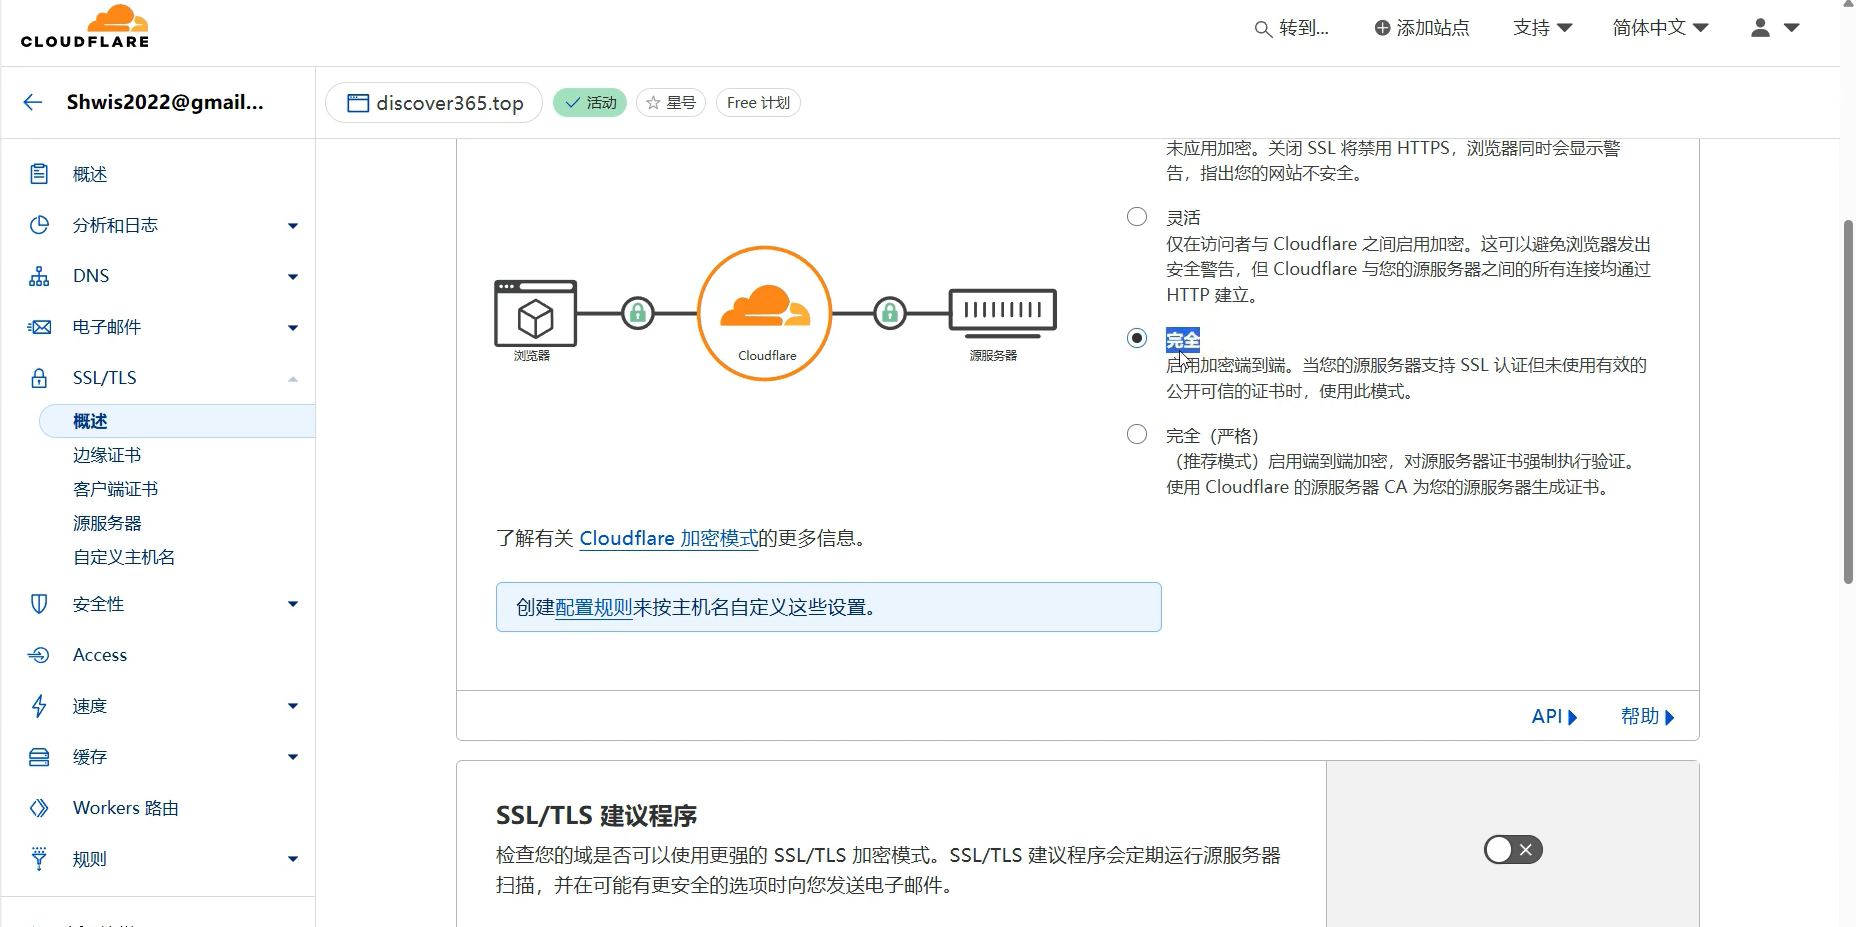Click the SSL/TLS padlock icon

(39, 378)
